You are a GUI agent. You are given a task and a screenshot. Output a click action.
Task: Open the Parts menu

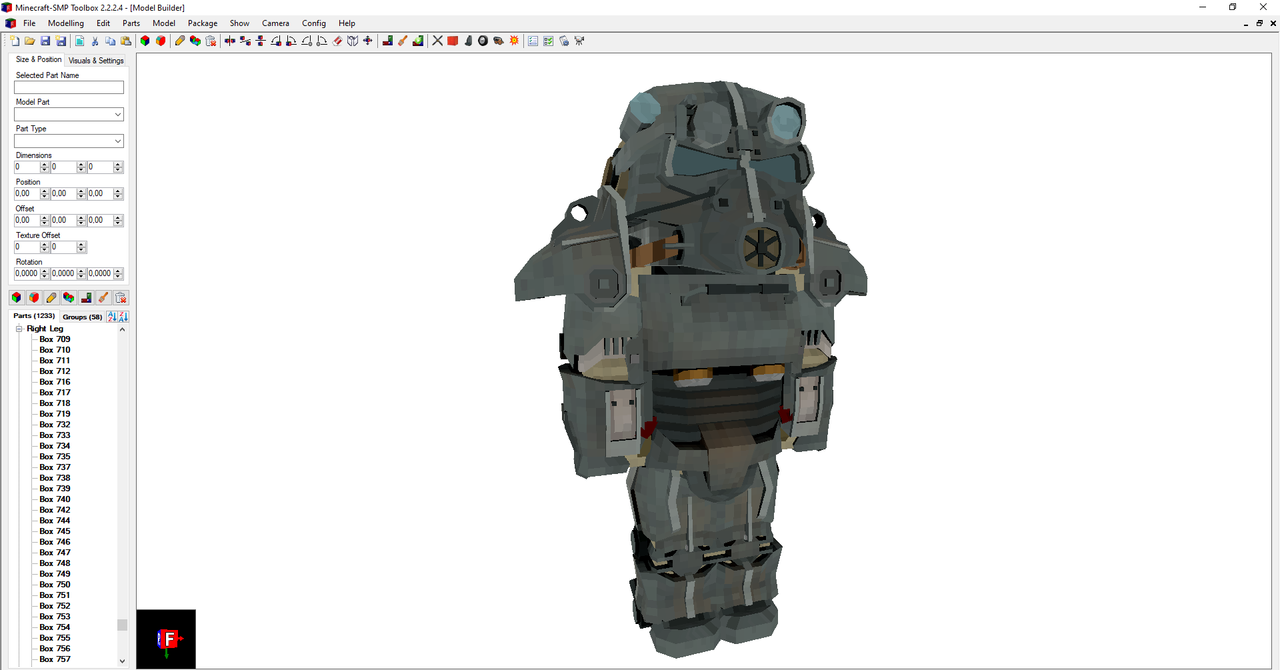point(131,23)
